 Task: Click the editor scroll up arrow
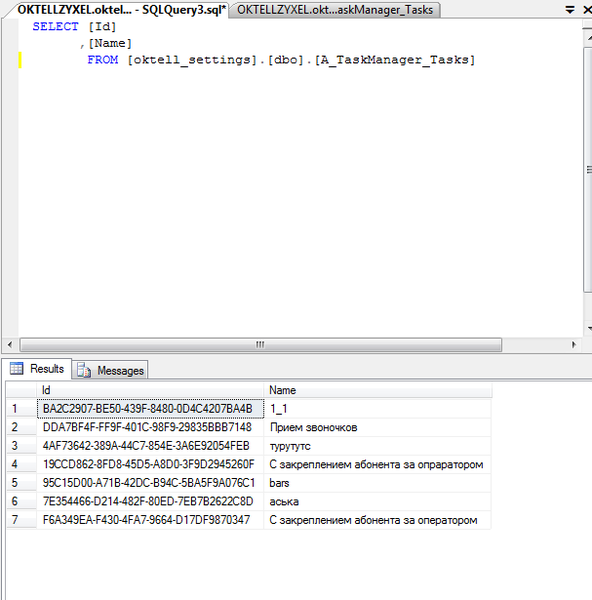tap(589, 38)
